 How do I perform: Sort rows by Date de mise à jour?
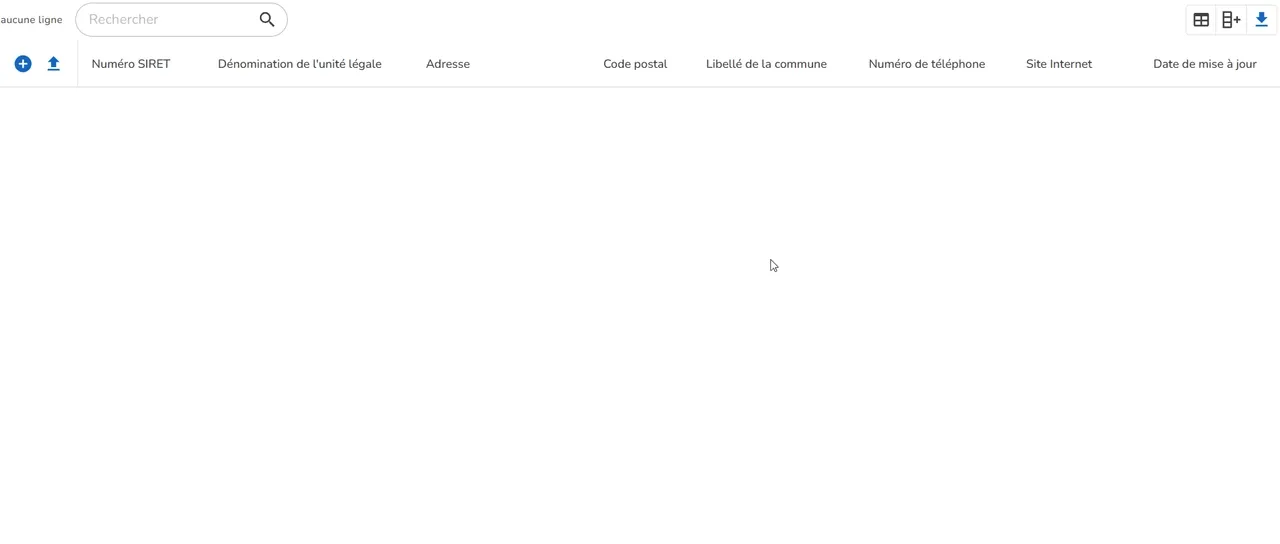click(x=1205, y=64)
